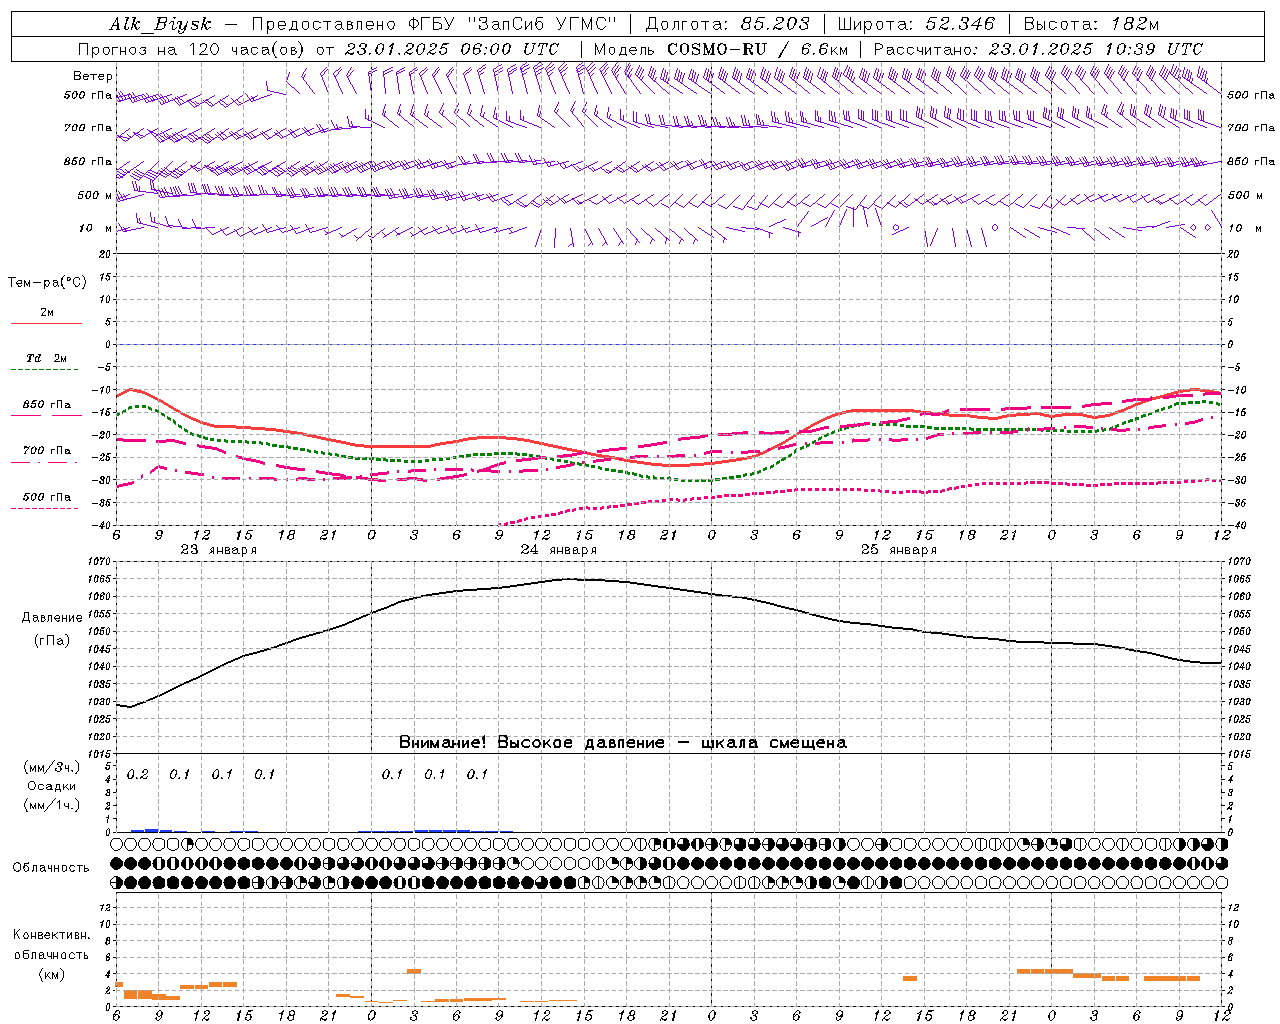Click the 'Высота: 182м' elevation text
This screenshot has width=1280, height=1024.
click(1091, 24)
